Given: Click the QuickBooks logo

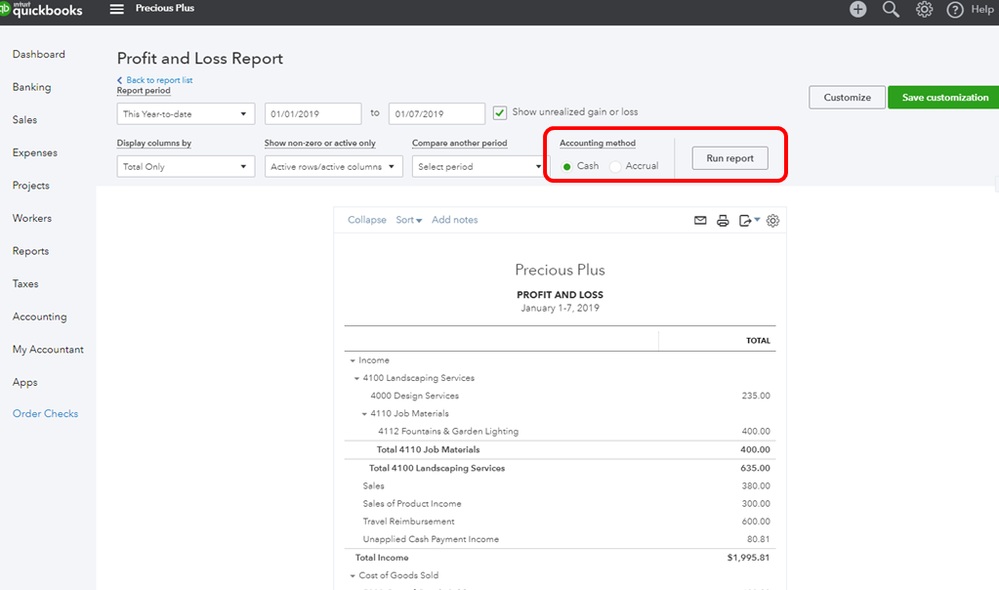Looking at the screenshot, I should pyautogui.click(x=42, y=9).
